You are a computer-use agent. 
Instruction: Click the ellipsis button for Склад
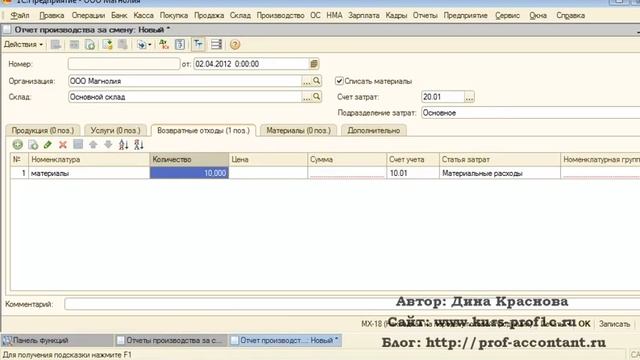coord(307,97)
